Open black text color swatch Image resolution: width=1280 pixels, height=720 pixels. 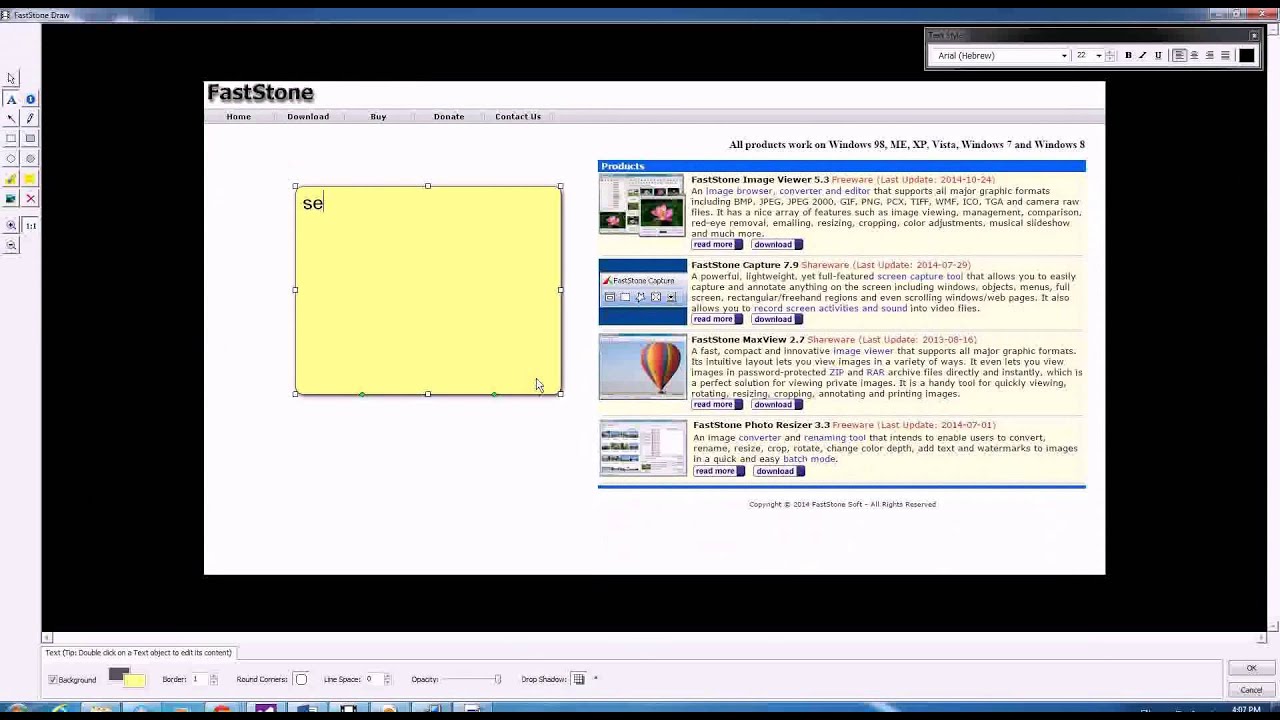[x=1246, y=56]
